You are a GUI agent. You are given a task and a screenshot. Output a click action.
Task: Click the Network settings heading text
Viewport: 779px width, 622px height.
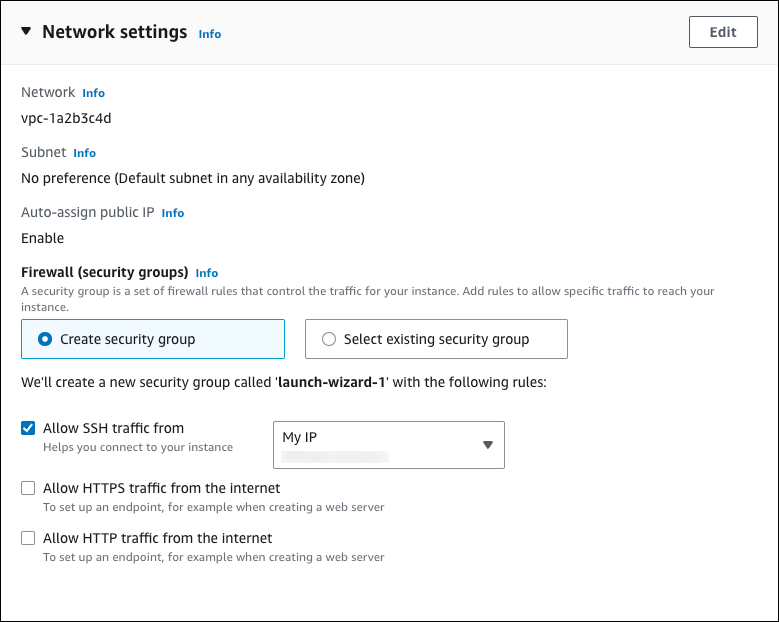(114, 32)
